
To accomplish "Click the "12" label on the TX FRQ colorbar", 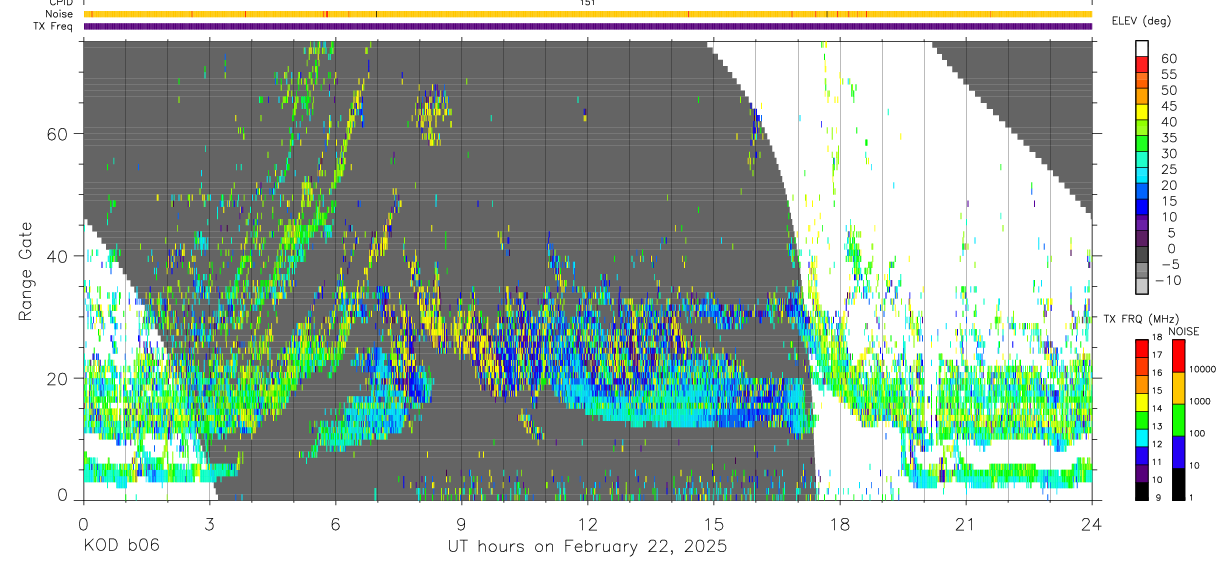I will [1157, 444].
